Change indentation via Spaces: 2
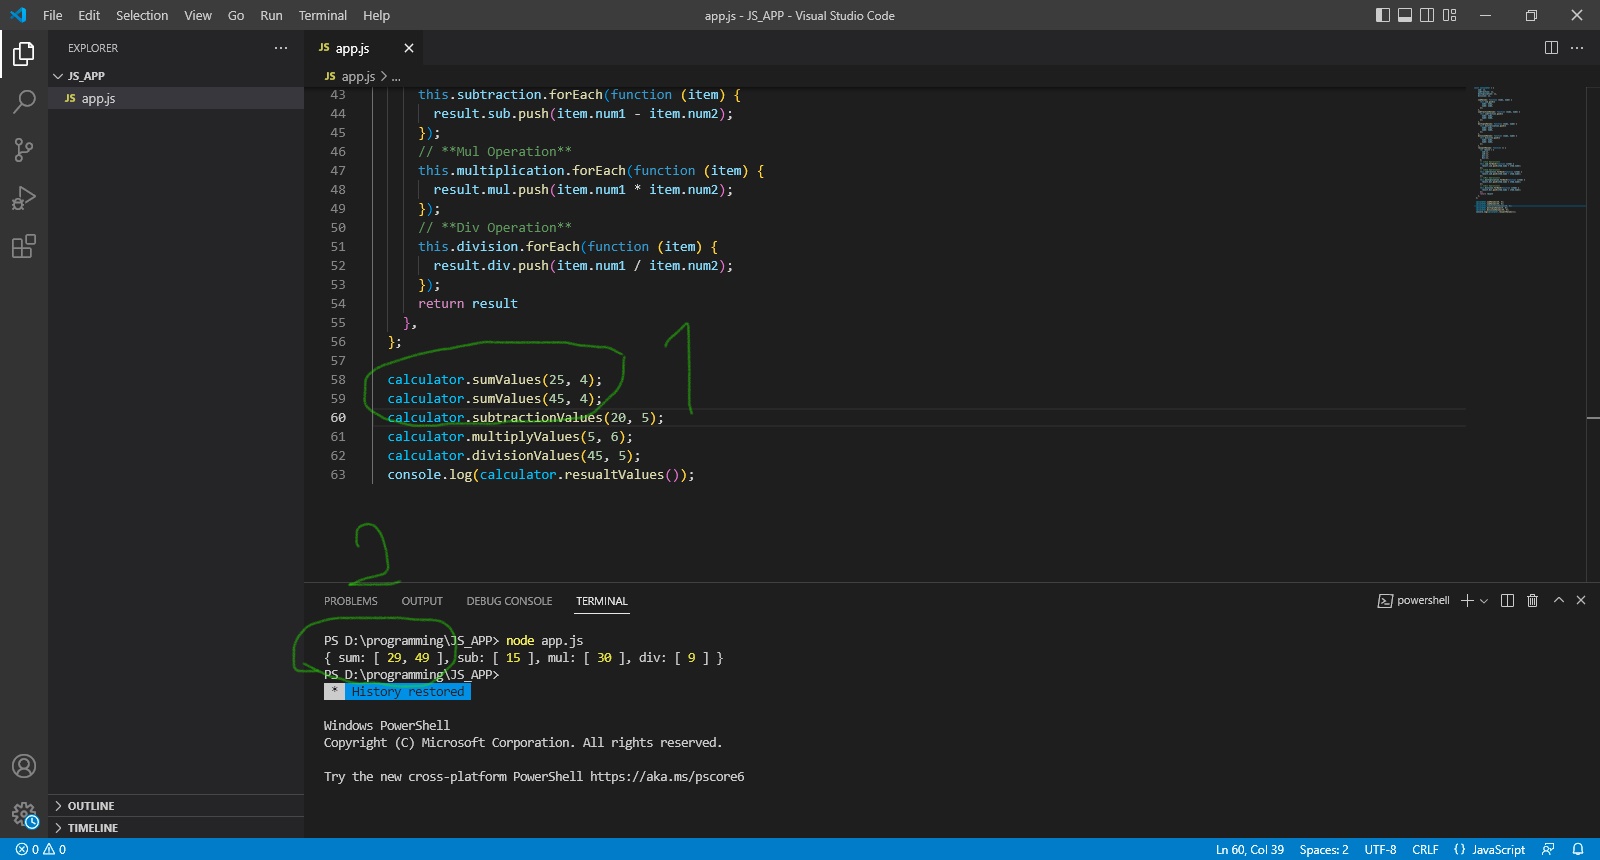Viewport: 1600px width, 860px height. (1324, 850)
